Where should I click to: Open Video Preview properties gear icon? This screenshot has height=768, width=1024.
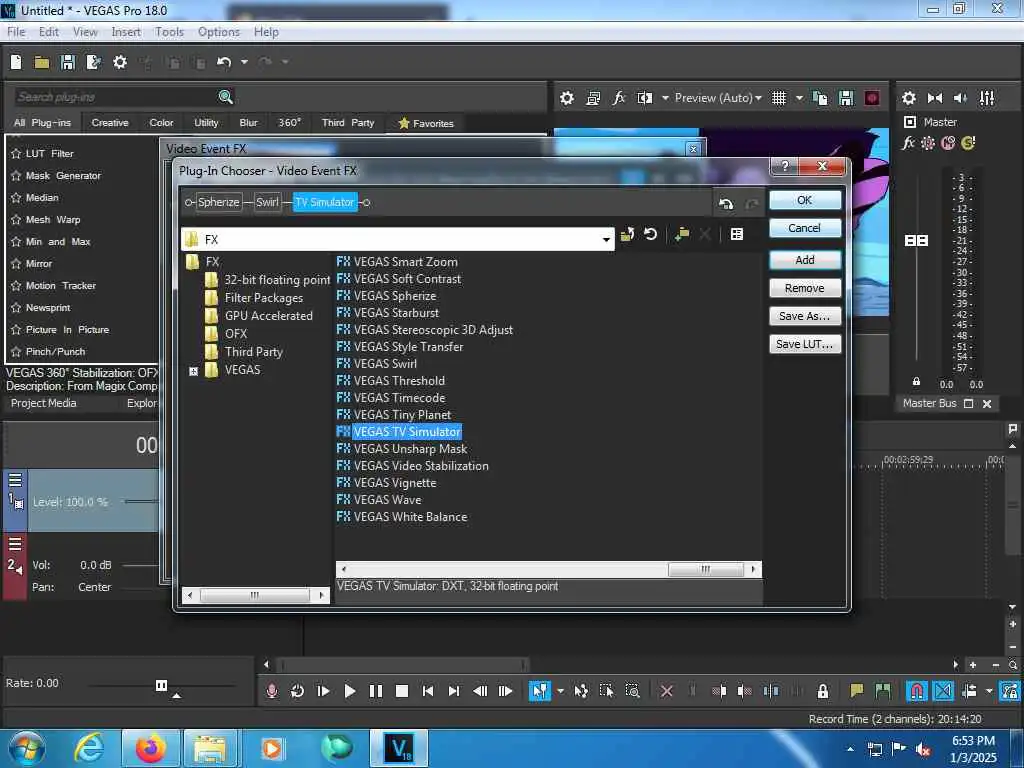[567, 98]
